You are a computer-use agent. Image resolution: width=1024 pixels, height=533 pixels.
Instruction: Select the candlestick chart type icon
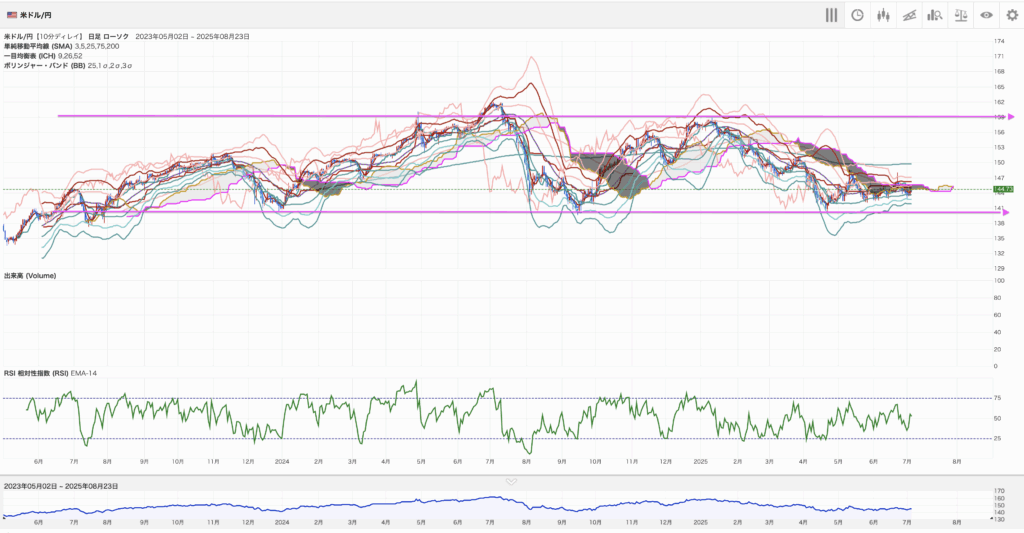coord(883,15)
